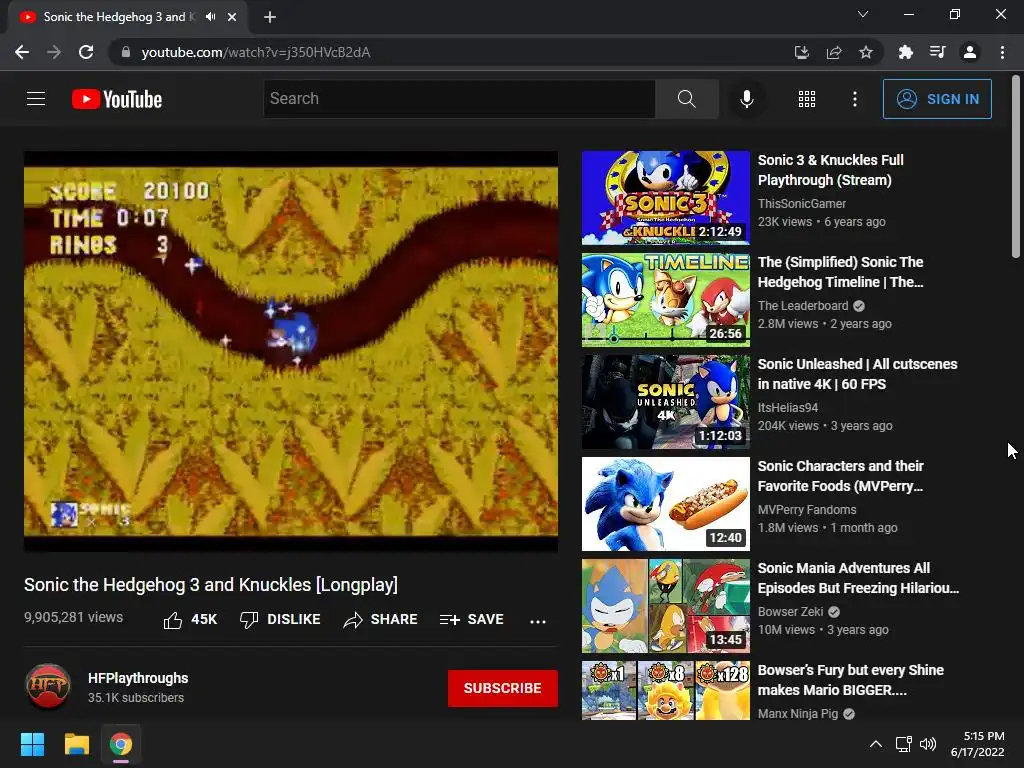Open Sonic Characters Favorite Foods video title
Screen dimensions: 1024x768
[x=840, y=475]
